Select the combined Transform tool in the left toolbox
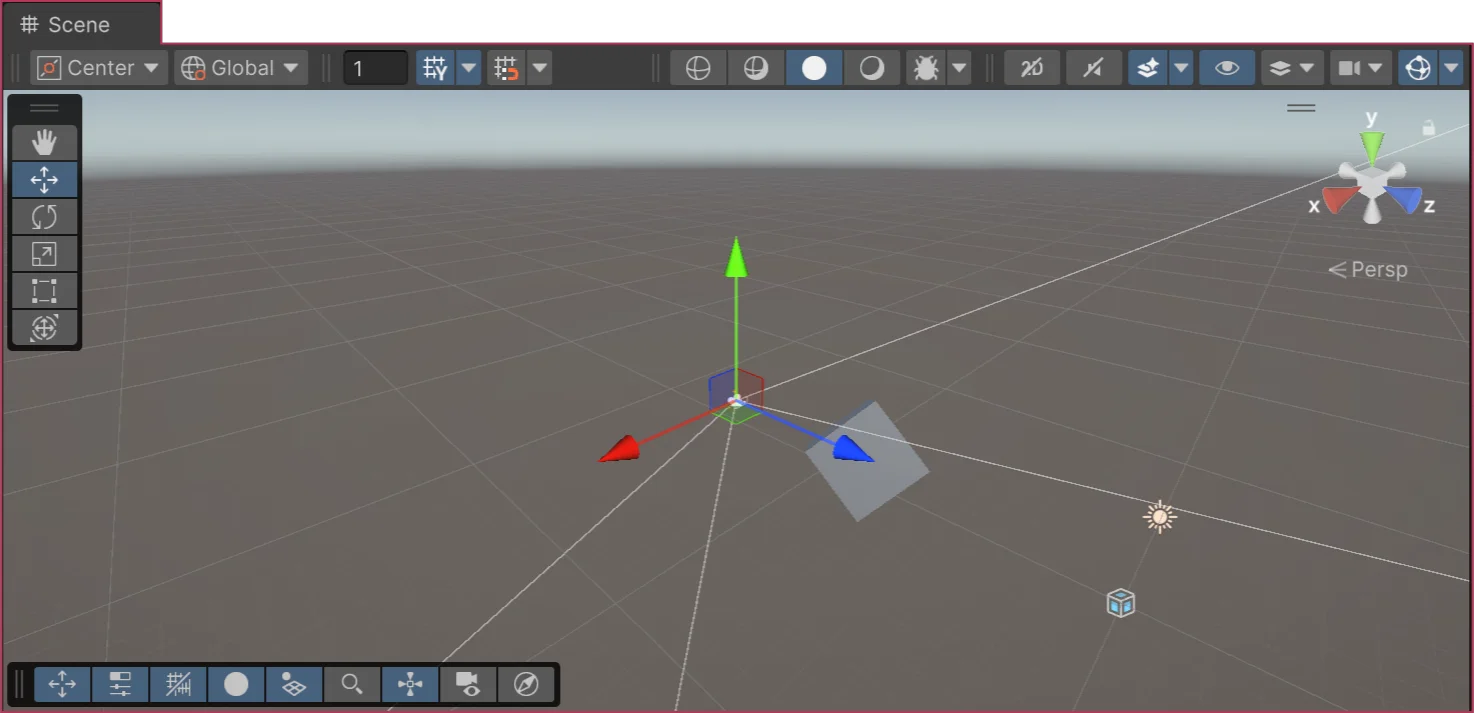The width and height of the screenshot is (1474, 713). (x=44, y=328)
